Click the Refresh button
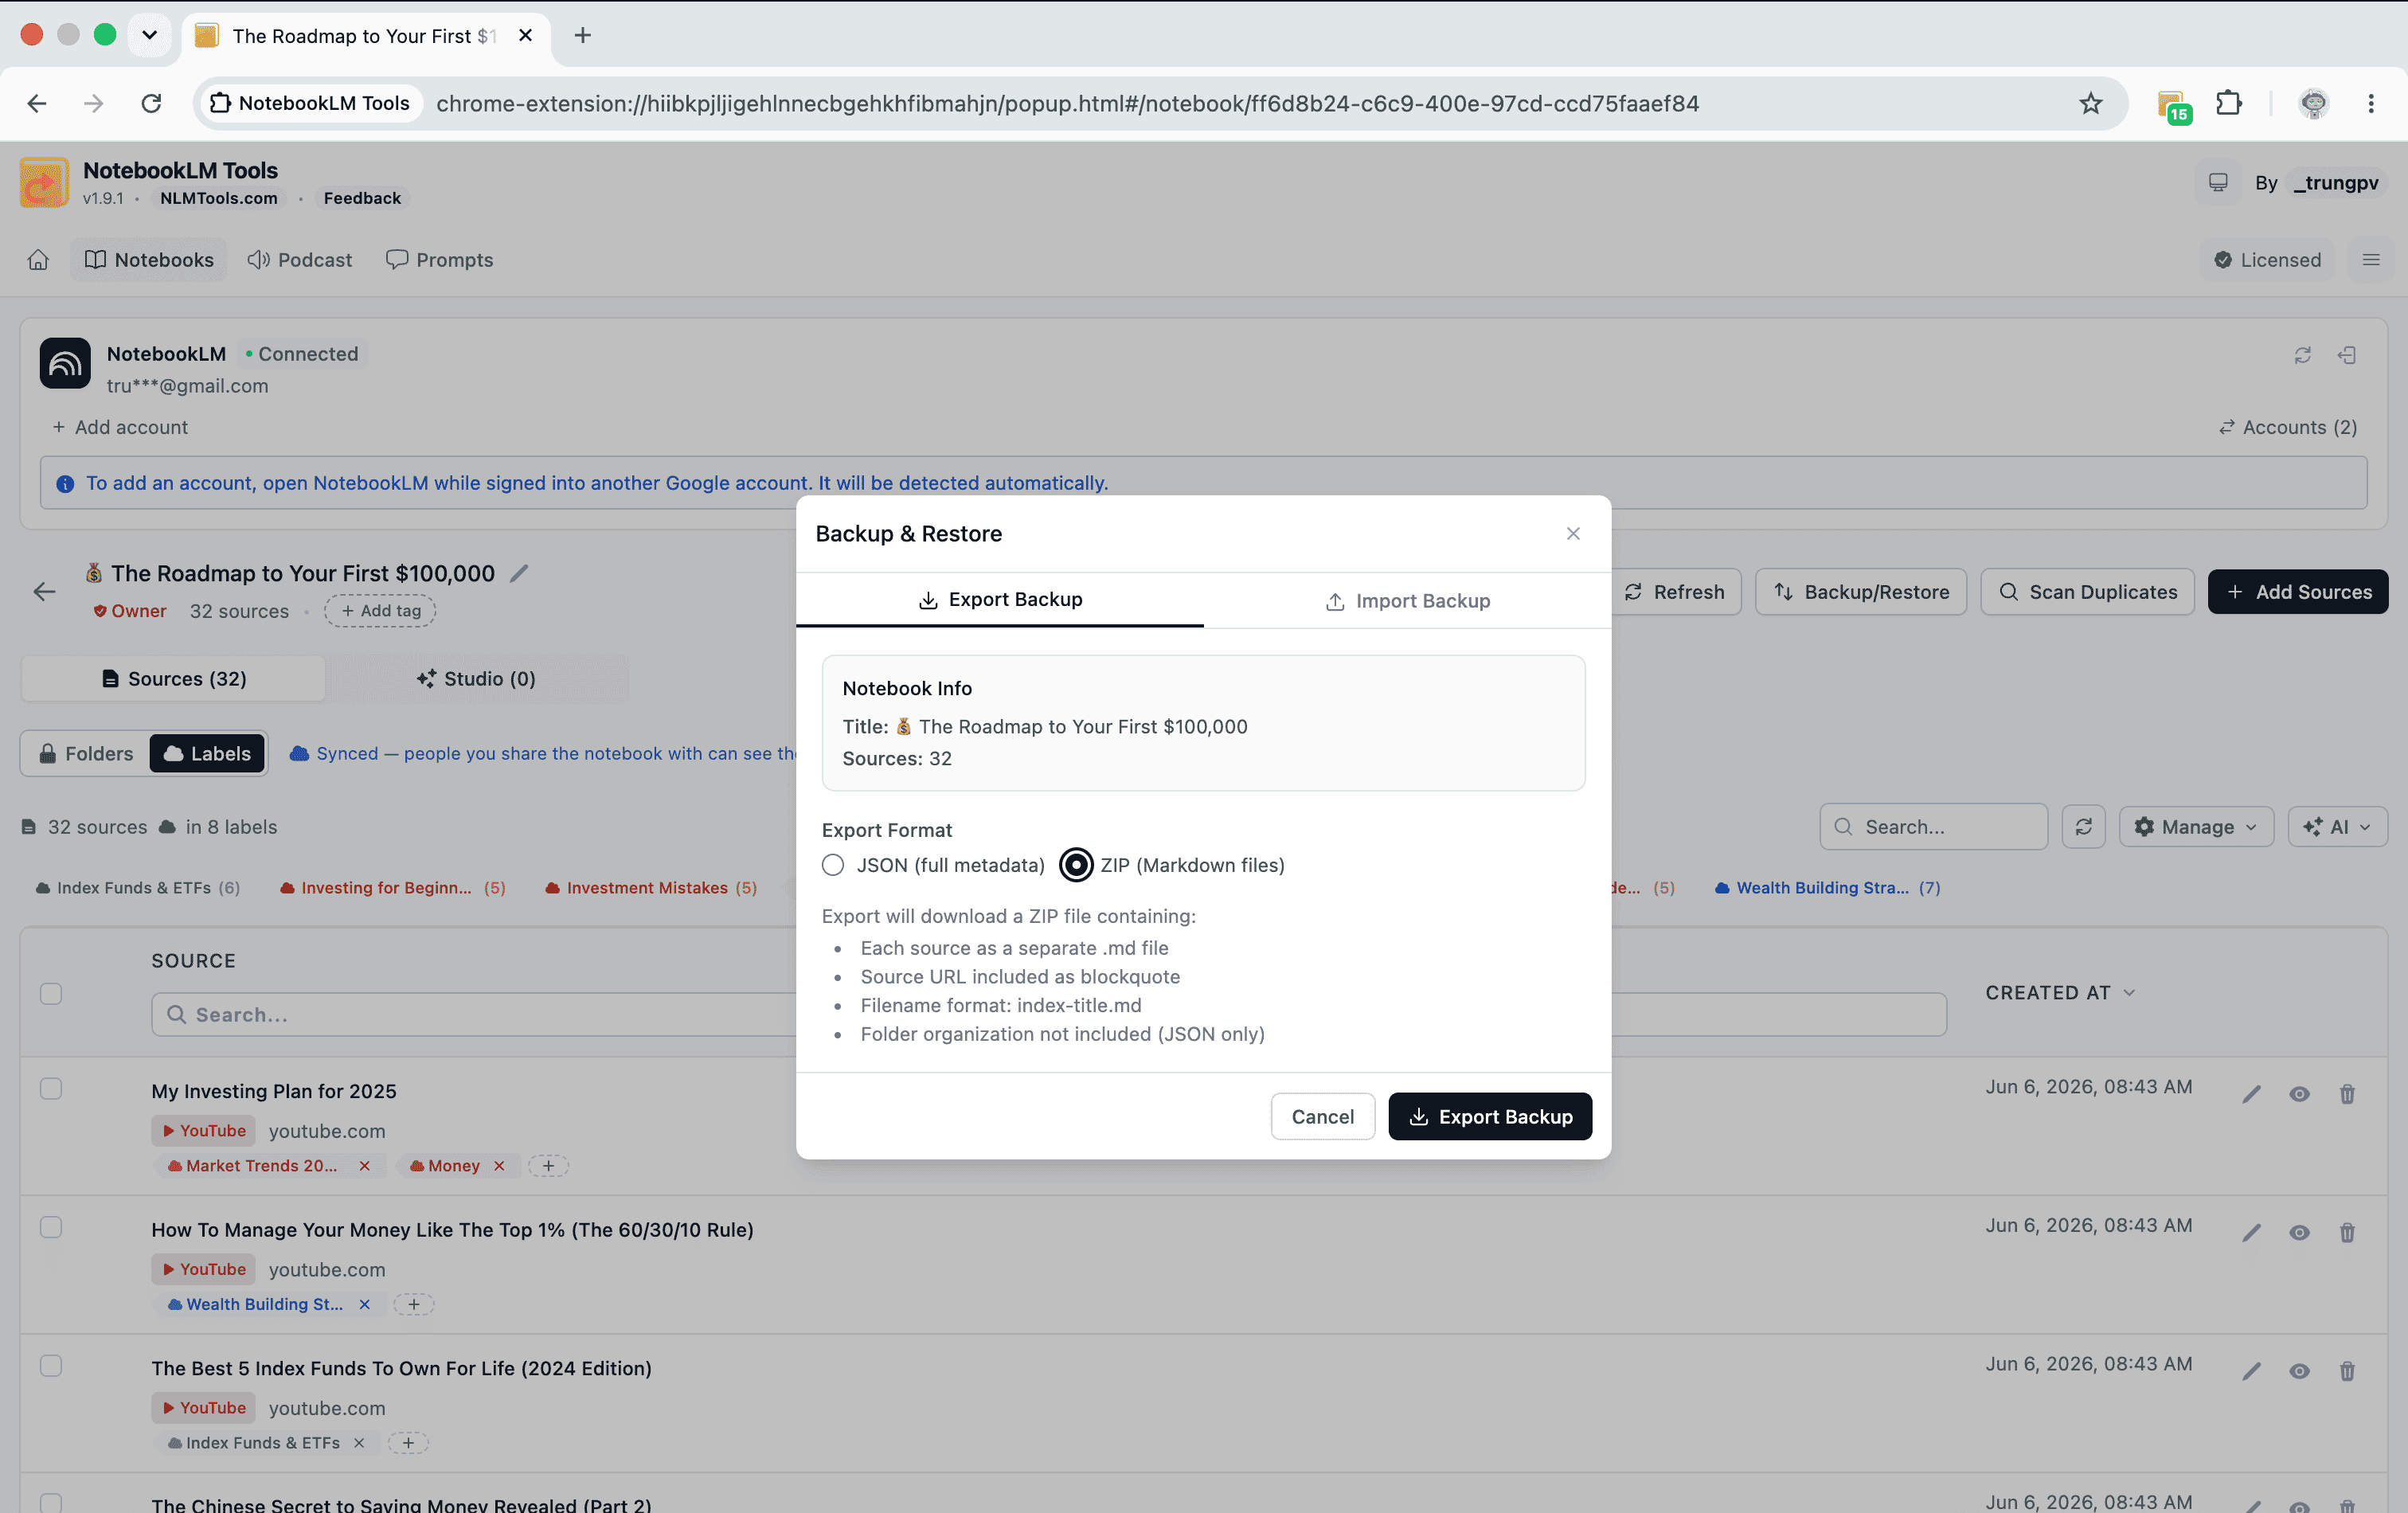The height and width of the screenshot is (1513, 2408). tap(1675, 592)
